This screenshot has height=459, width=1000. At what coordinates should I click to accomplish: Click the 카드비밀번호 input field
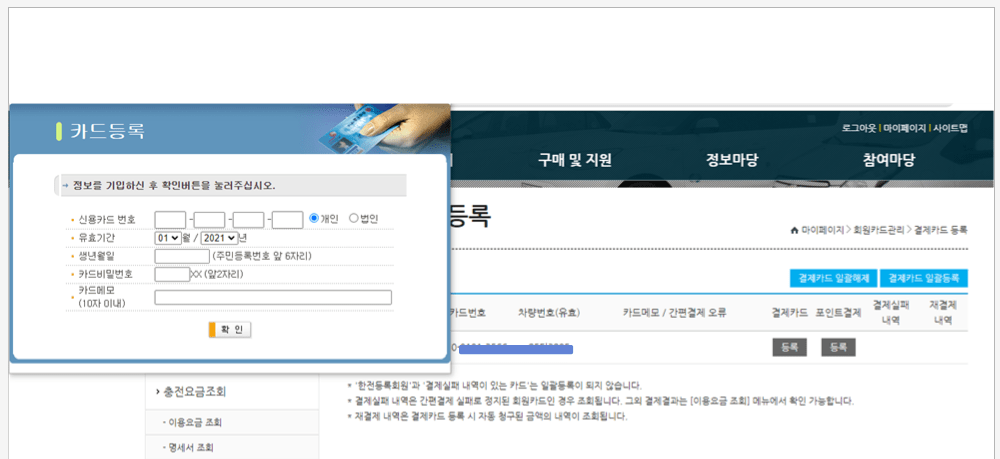click(172, 274)
